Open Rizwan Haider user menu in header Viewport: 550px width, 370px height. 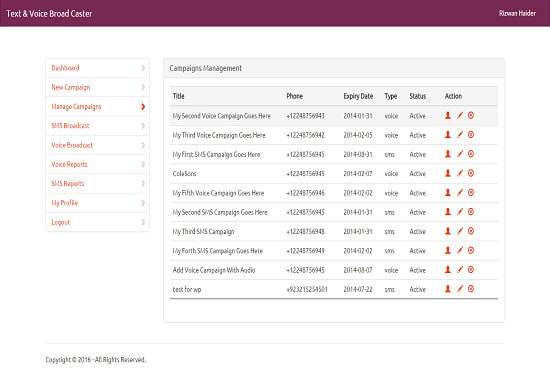pyautogui.click(x=517, y=13)
